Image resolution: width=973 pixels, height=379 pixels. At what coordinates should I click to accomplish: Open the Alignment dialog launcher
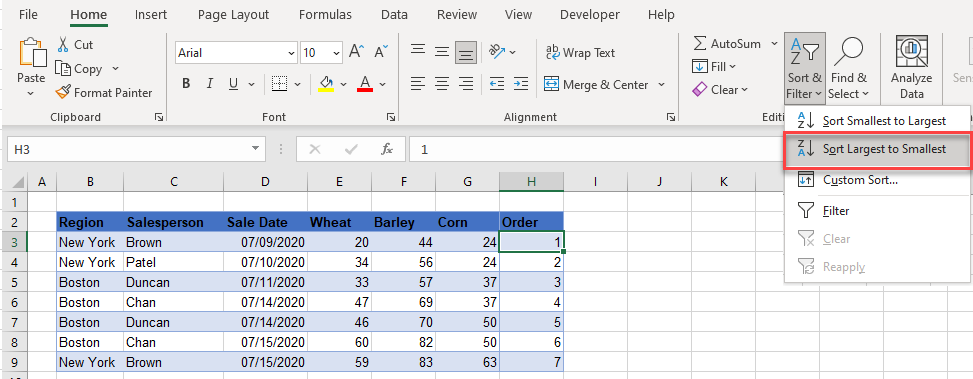671,117
